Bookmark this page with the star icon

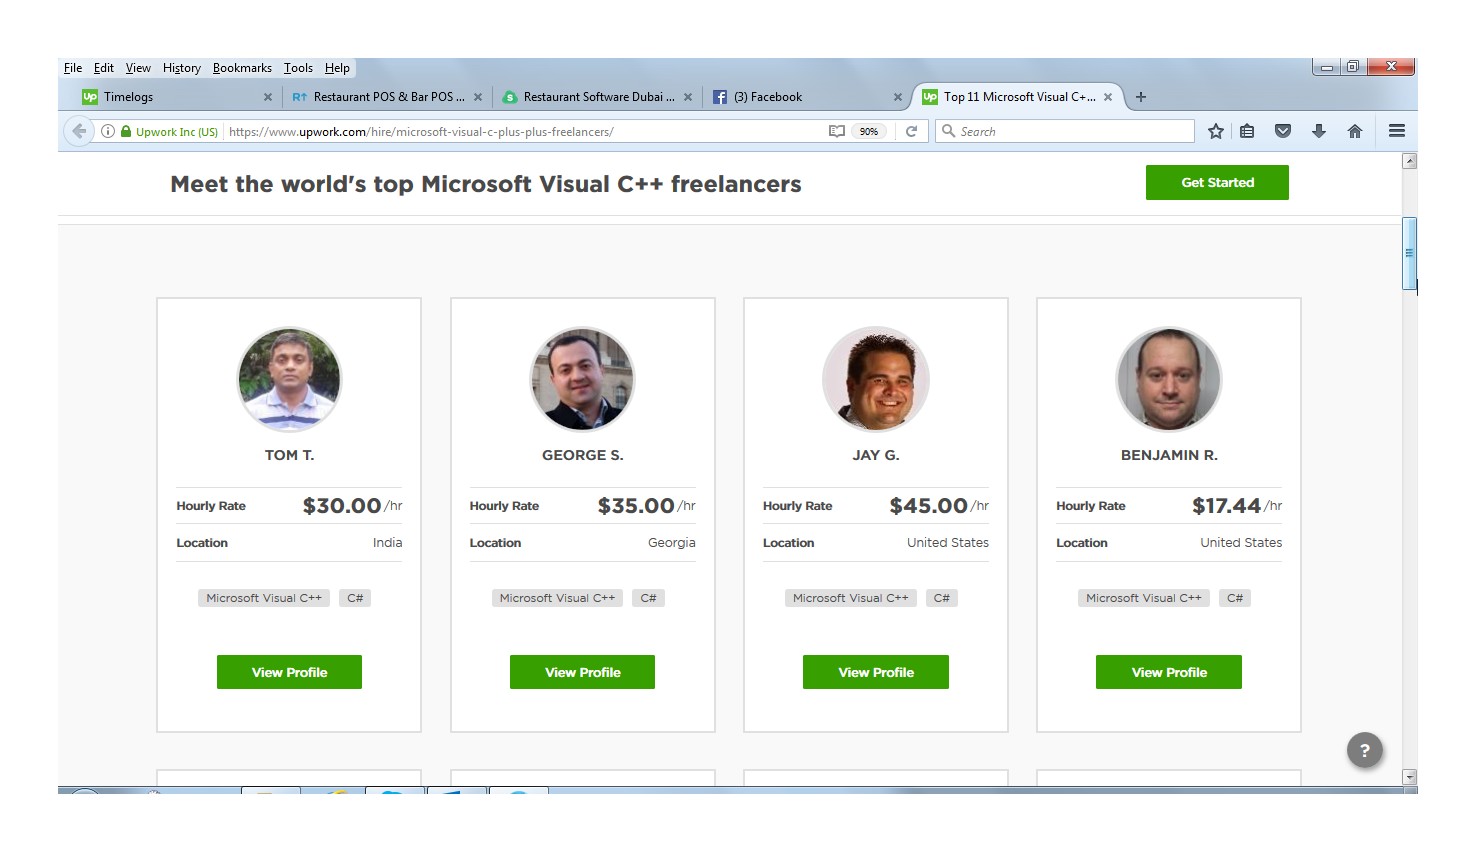point(1216,131)
